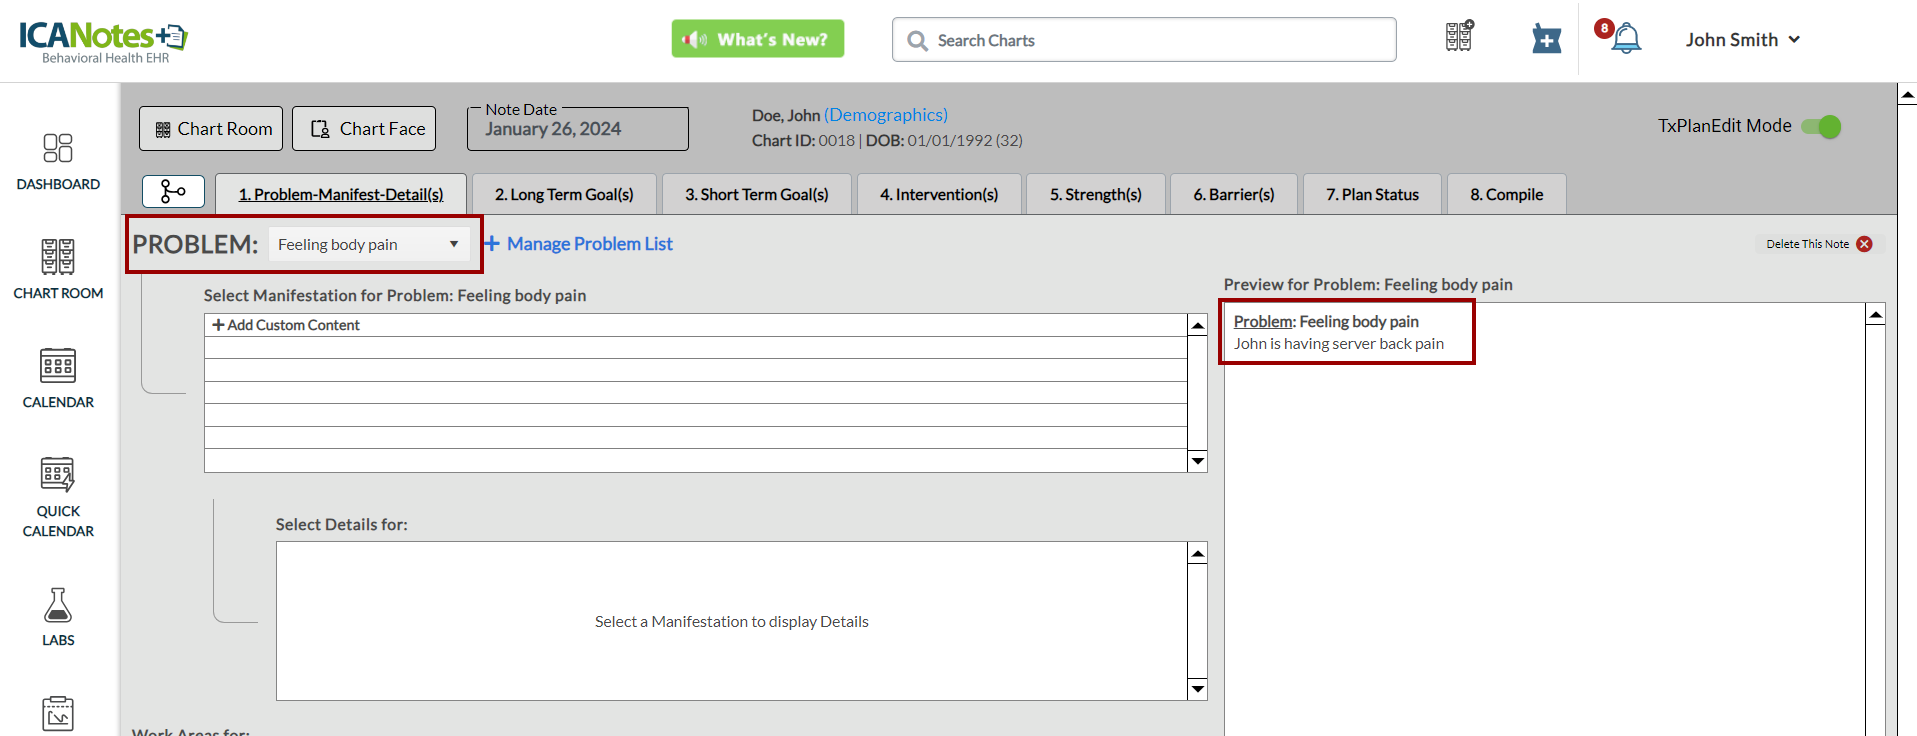
Task: Expand the John Smith user menu
Action: point(1742,40)
